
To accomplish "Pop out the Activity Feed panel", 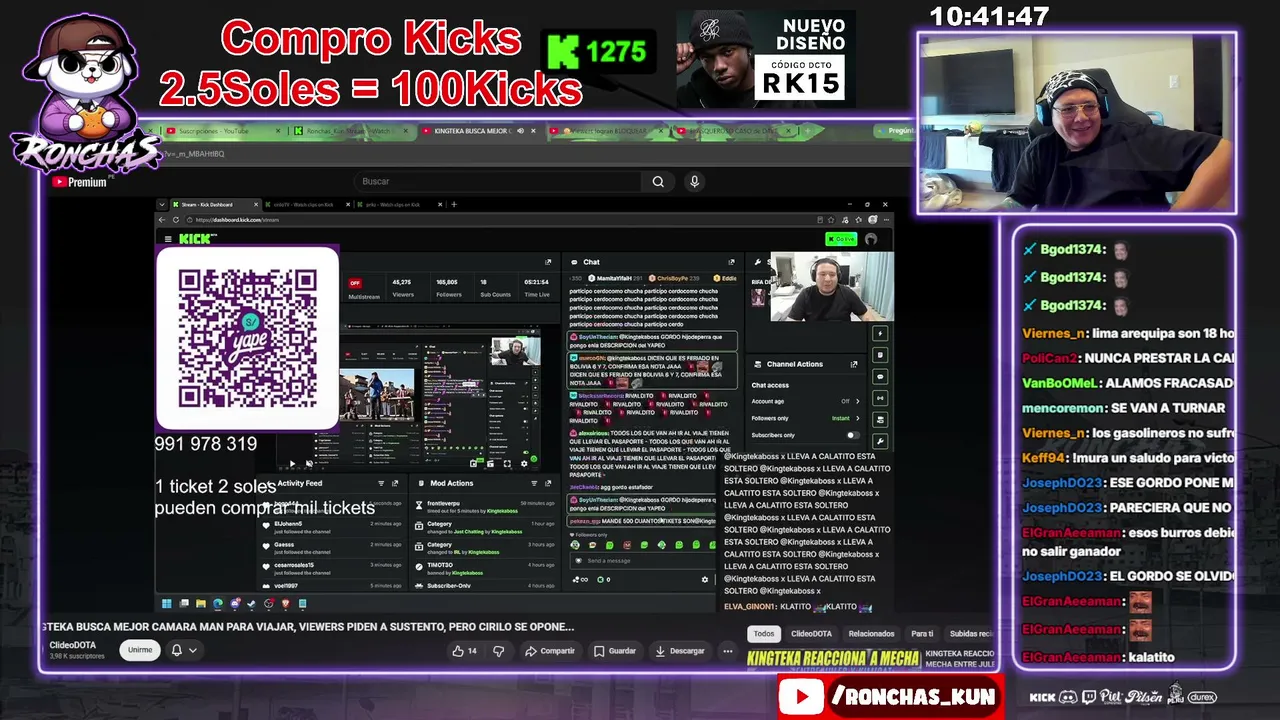I will click(396, 483).
